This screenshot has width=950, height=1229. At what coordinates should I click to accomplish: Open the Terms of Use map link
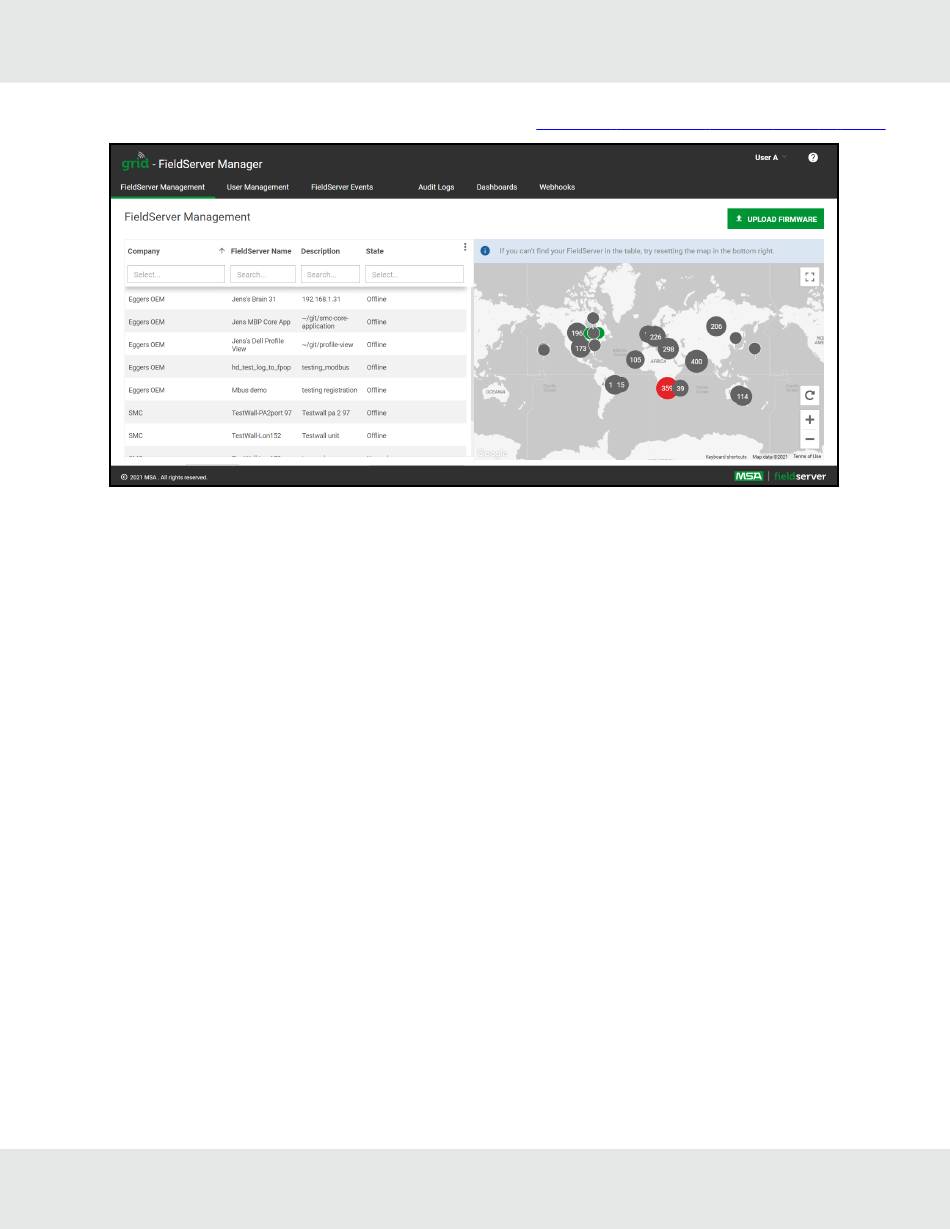pyautogui.click(x=807, y=457)
